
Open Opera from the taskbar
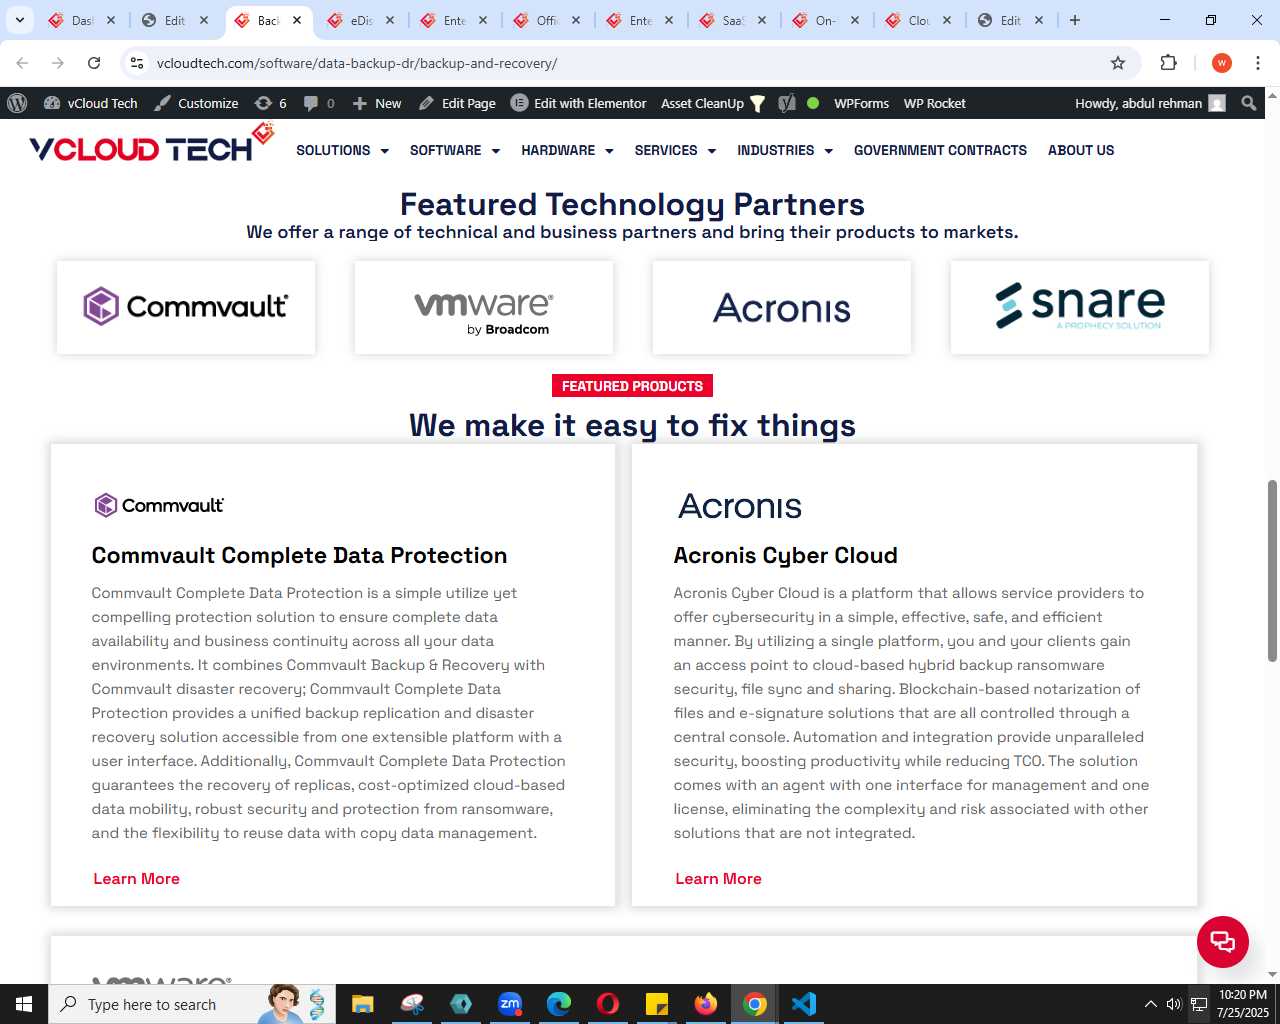[608, 1004]
